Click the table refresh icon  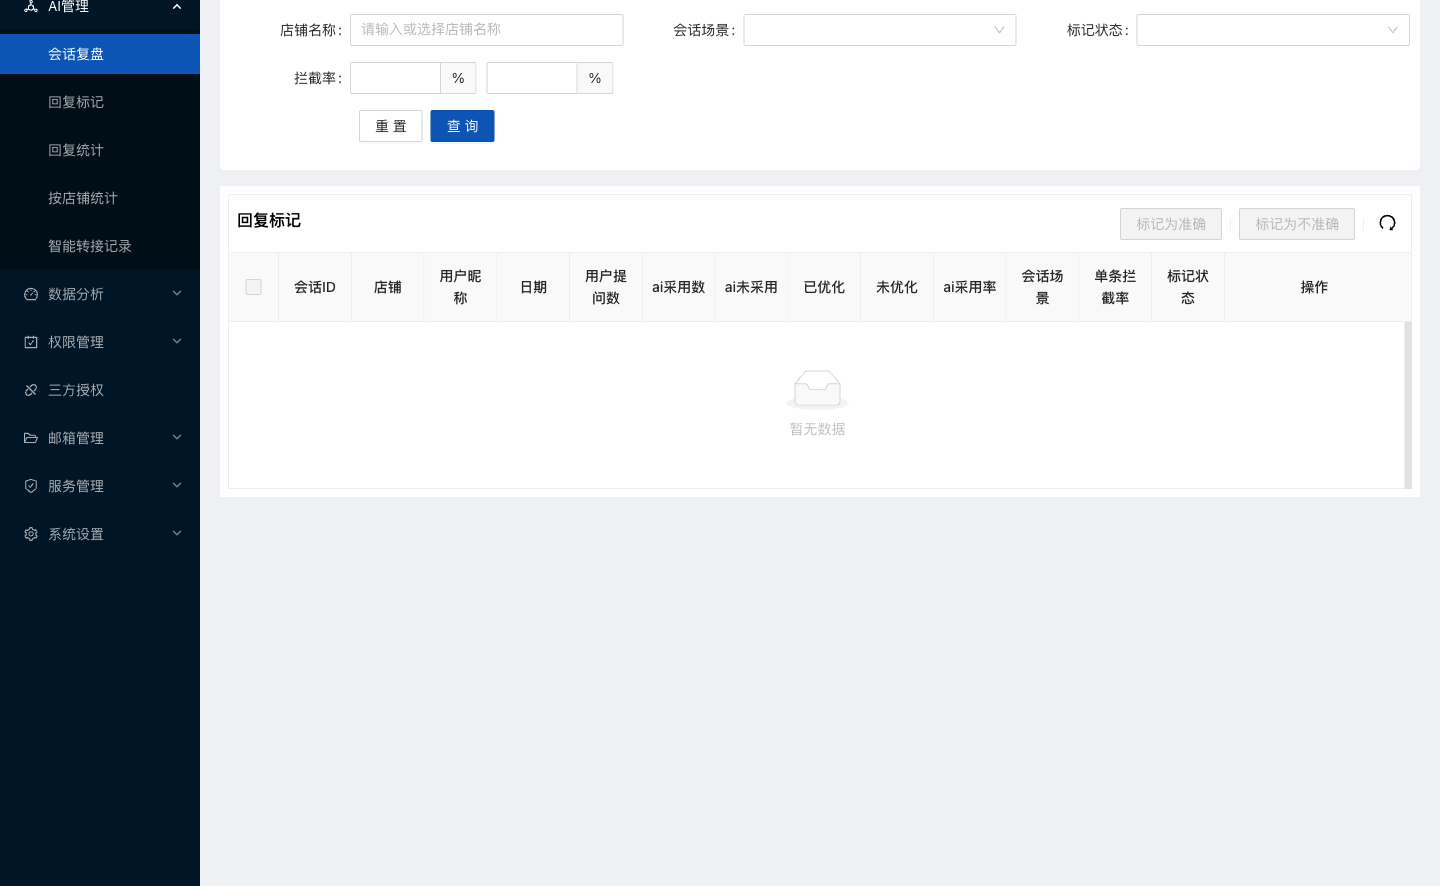pyautogui.click(x=1387, y=223)
